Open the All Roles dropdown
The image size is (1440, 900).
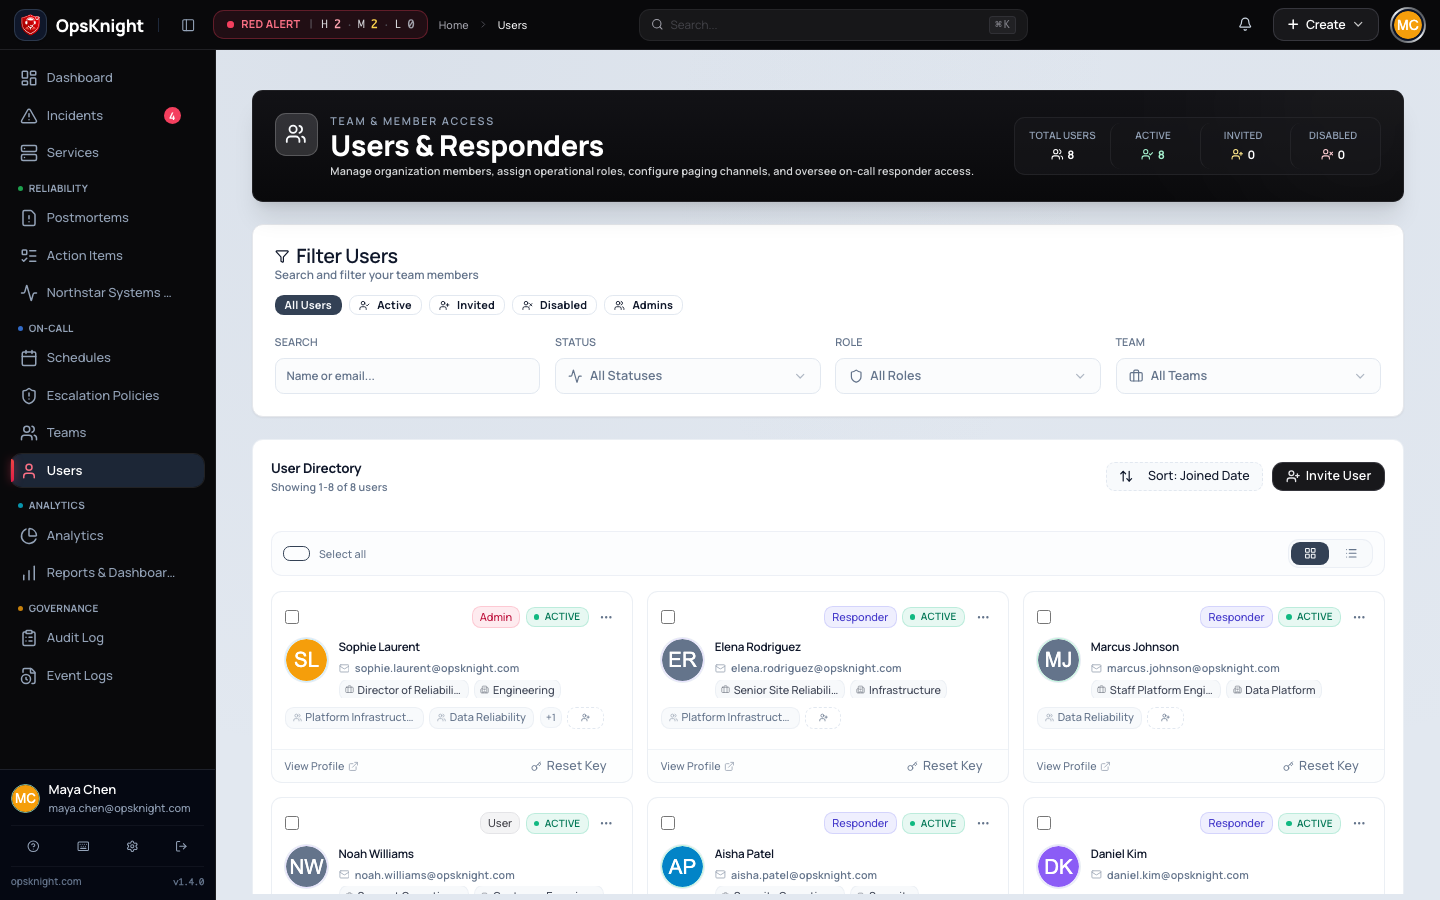click(x=968, y=376)
